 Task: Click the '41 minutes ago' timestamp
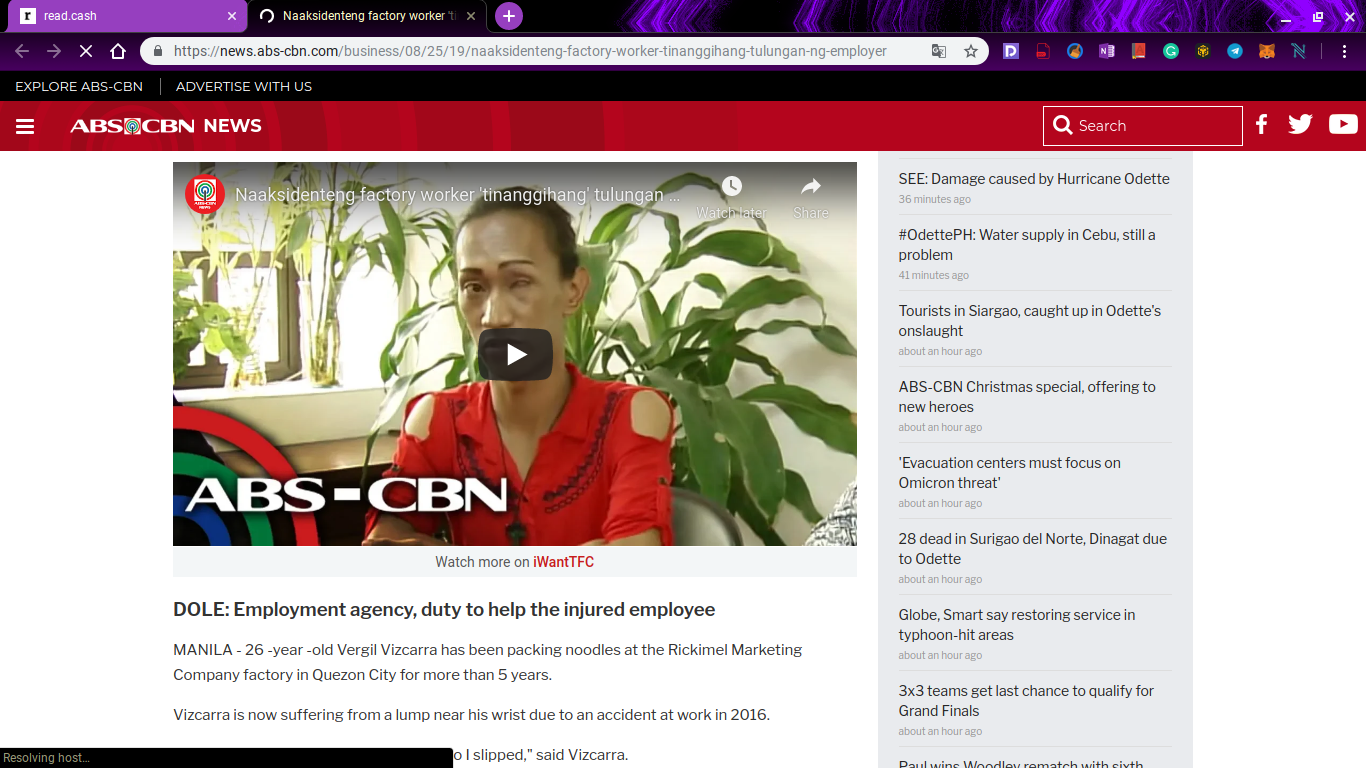(933, 275)
